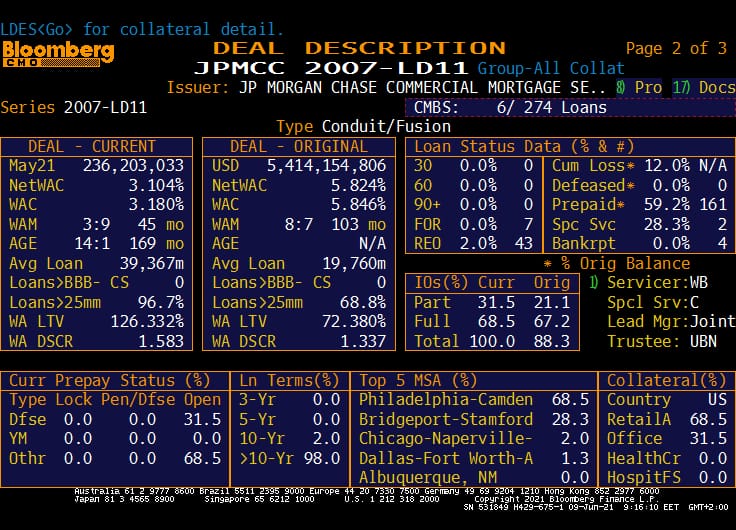This screenshot has height=530, width=736.
Task: Select the original WA DSCR 1.337
Action: [x=363, y=342]
